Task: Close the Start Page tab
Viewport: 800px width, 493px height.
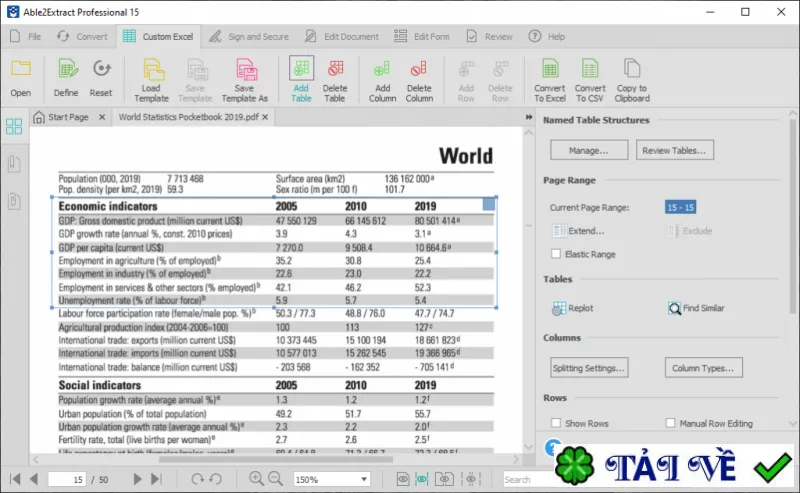Action: pyautogui.click(x=102, y=117)
